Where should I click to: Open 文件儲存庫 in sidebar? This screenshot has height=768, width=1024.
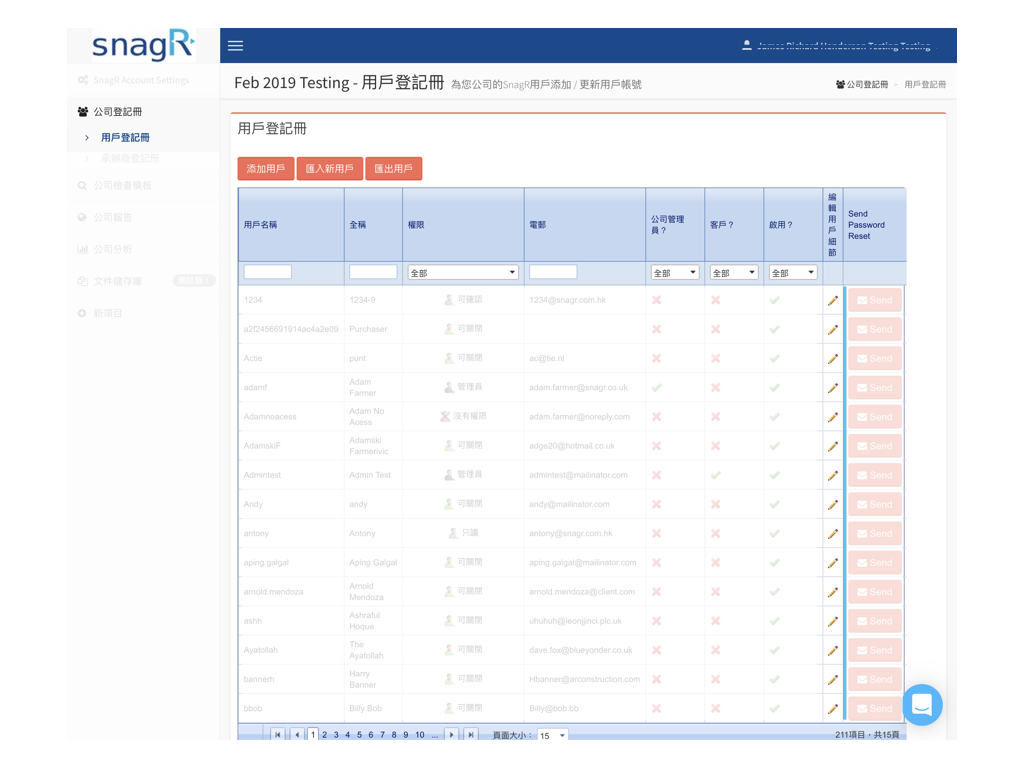118,281
